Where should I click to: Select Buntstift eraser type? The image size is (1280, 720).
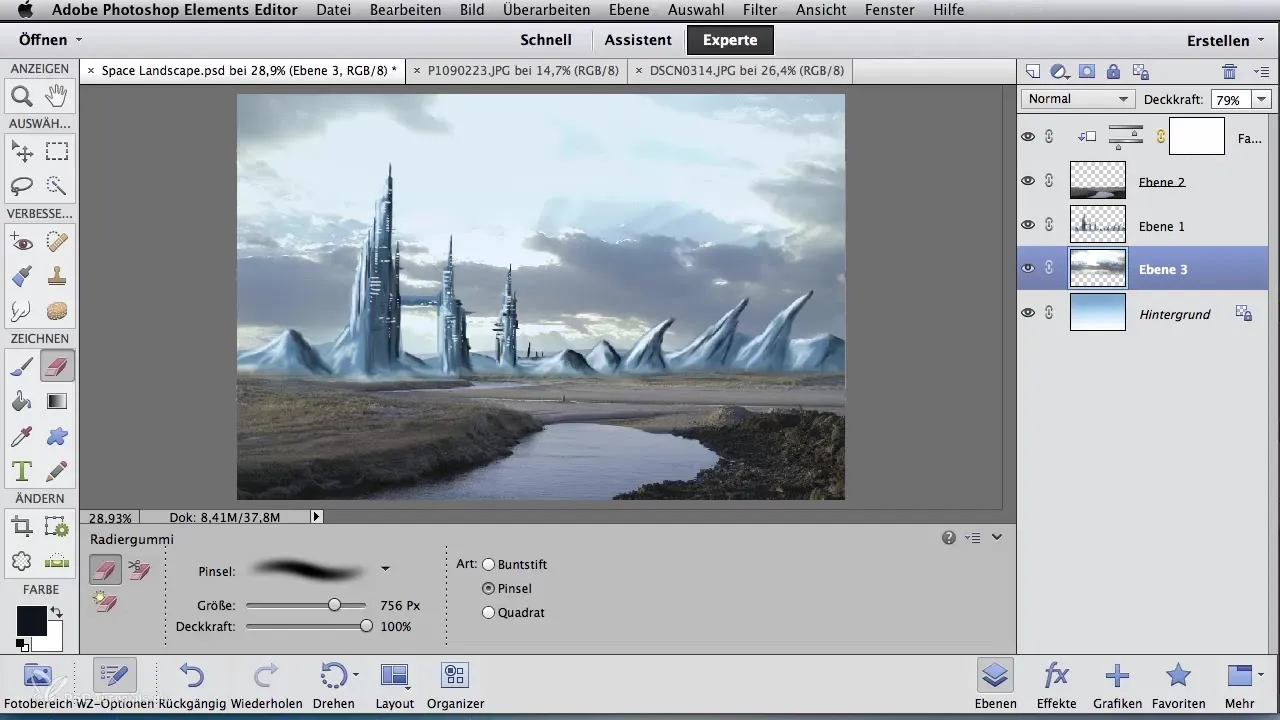coord(489,564)
